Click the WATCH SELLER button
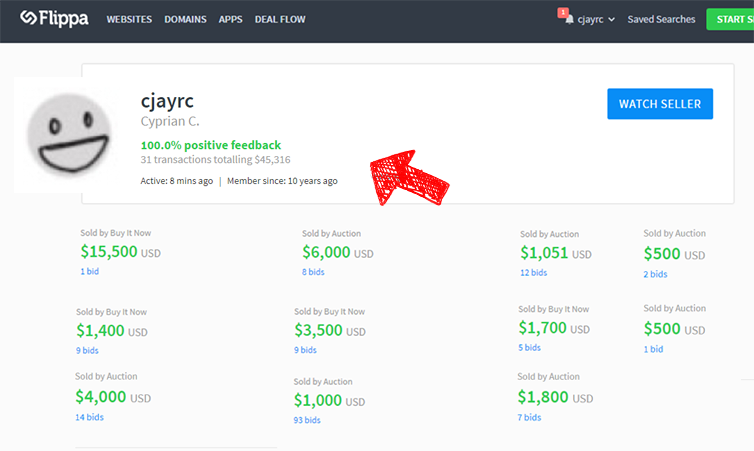Viewport: 754px width, 451px height. [660, 104]
